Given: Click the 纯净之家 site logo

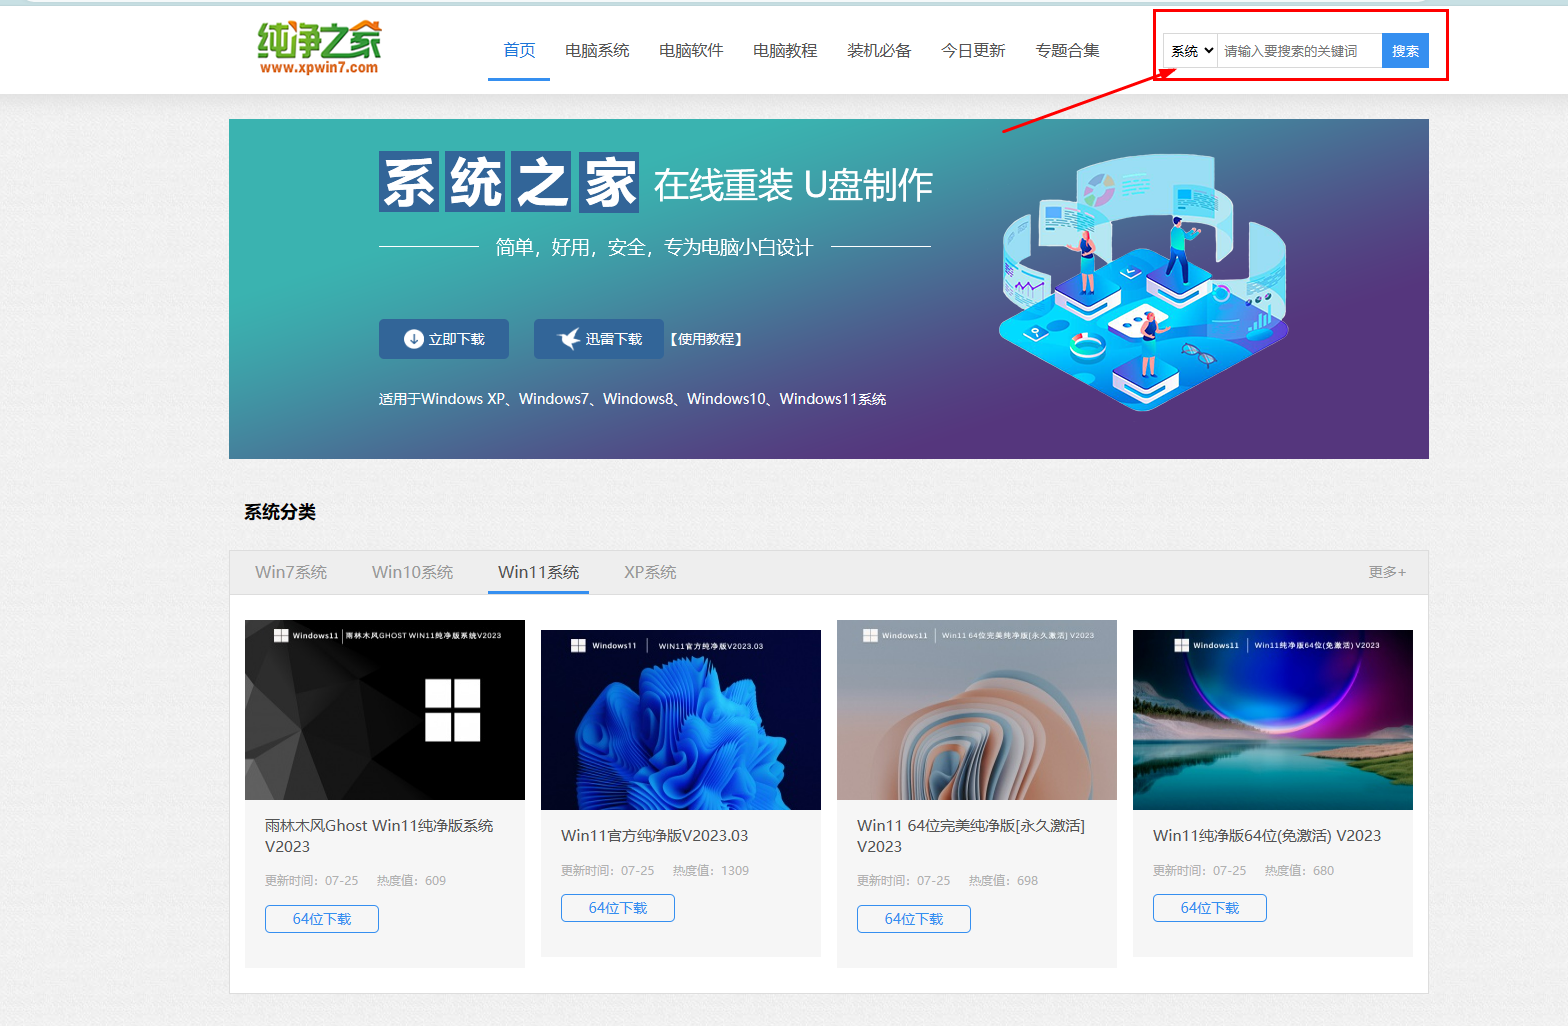Looking at the screenshot, I should click(x=319, y=48).
